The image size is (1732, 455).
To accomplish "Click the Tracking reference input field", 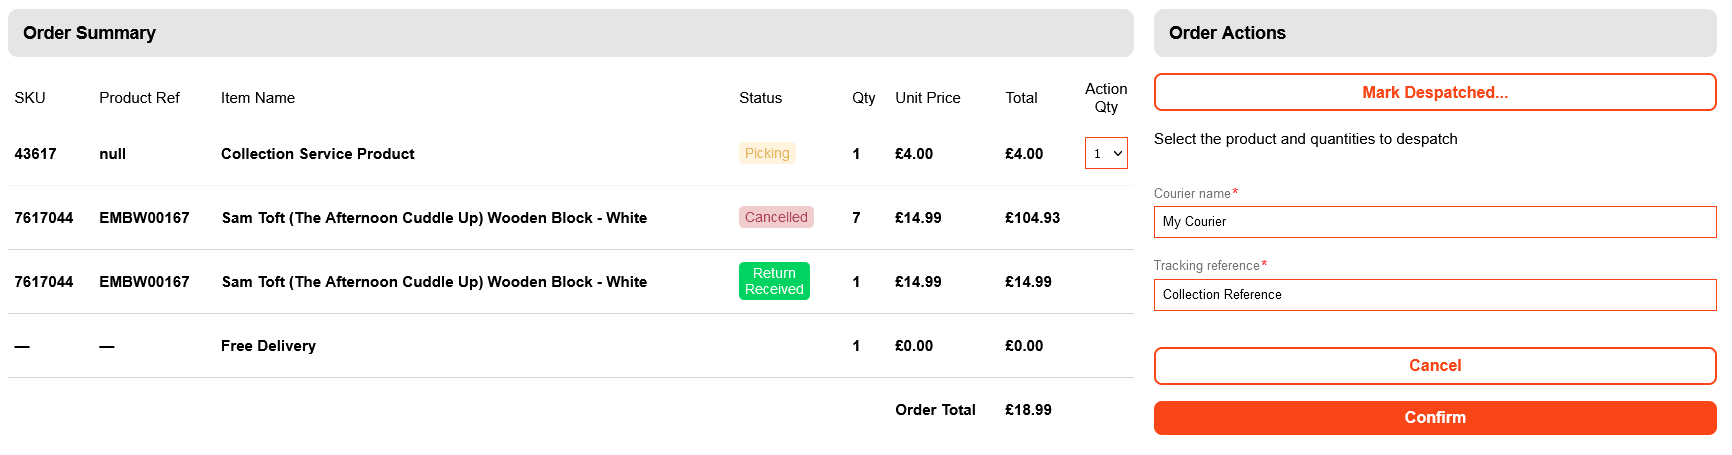I will [x=1434, y=295].
